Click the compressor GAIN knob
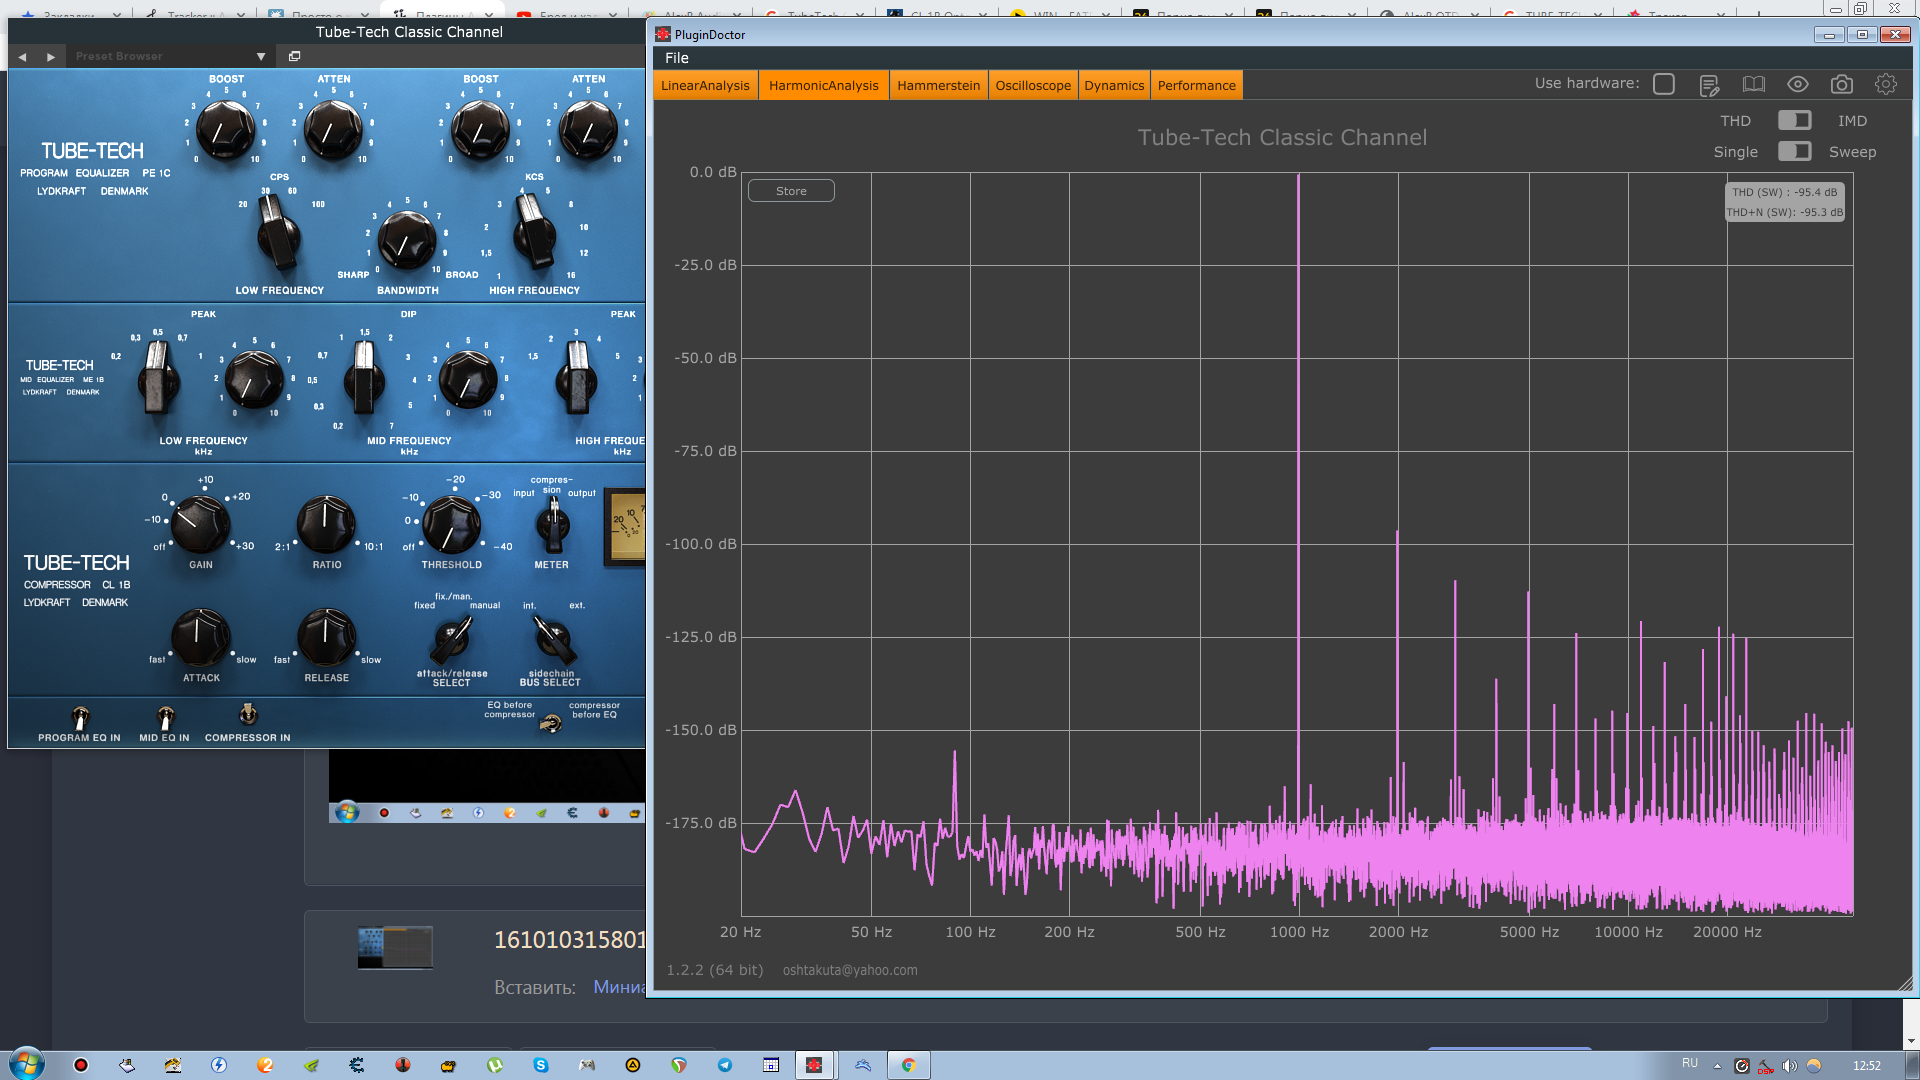 coord(201,524)
